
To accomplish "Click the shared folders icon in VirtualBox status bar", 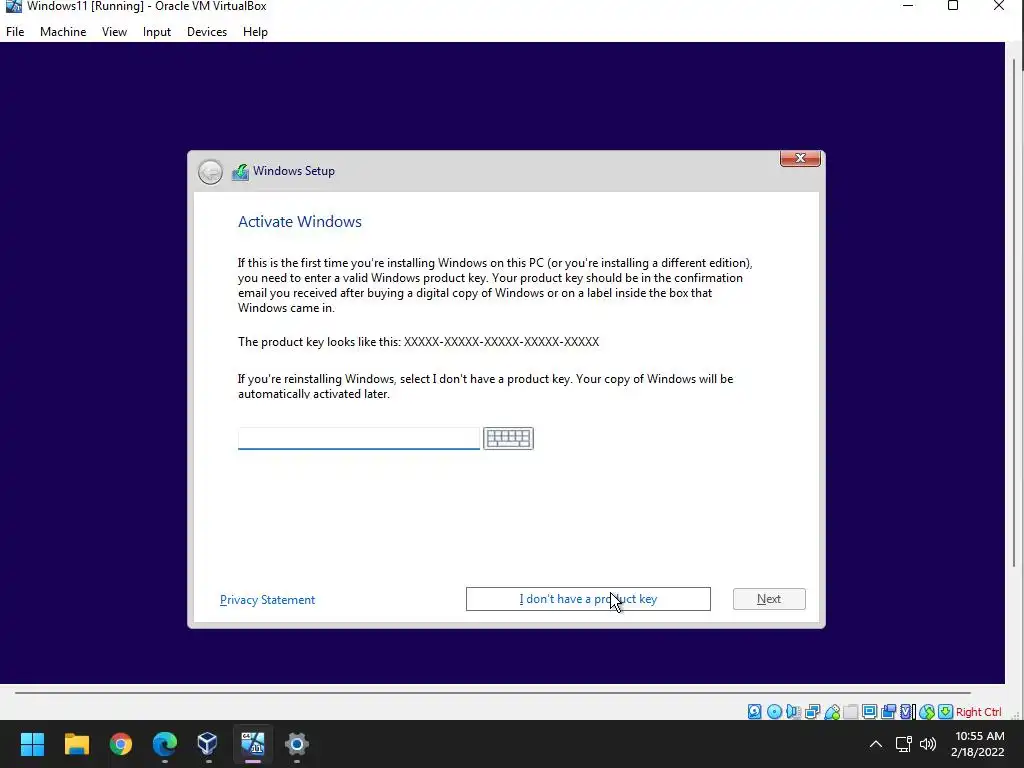I will [x=850, y=711].
